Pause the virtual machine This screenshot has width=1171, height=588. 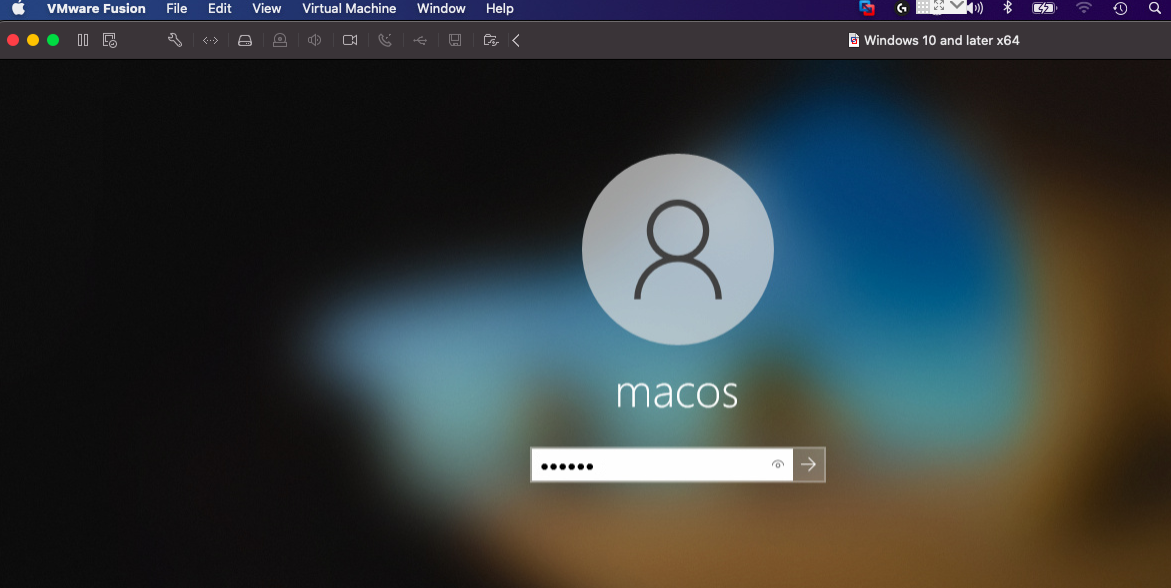point(83,40)
